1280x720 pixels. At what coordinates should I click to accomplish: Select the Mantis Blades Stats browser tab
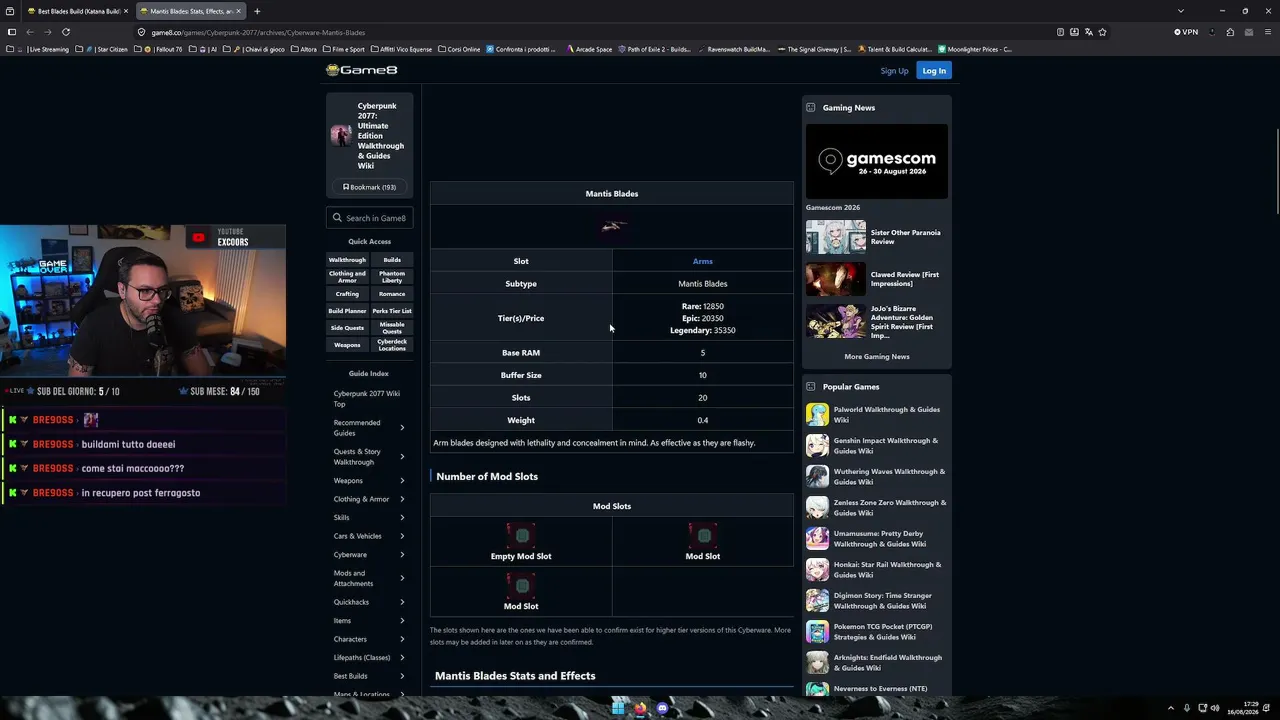[190, 11]
